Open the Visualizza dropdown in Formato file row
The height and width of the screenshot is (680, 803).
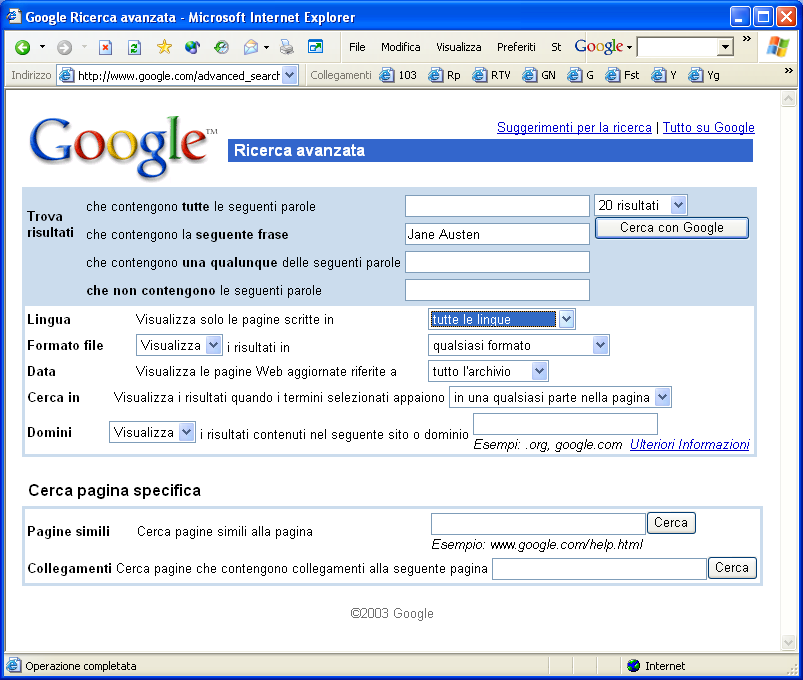point(179,345)
